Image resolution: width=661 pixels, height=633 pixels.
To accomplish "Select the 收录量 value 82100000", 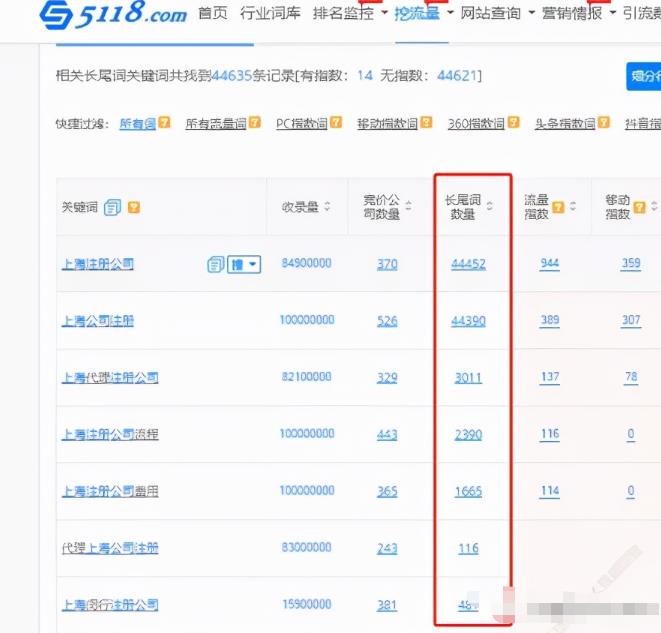I will click(x=306, y=377).
